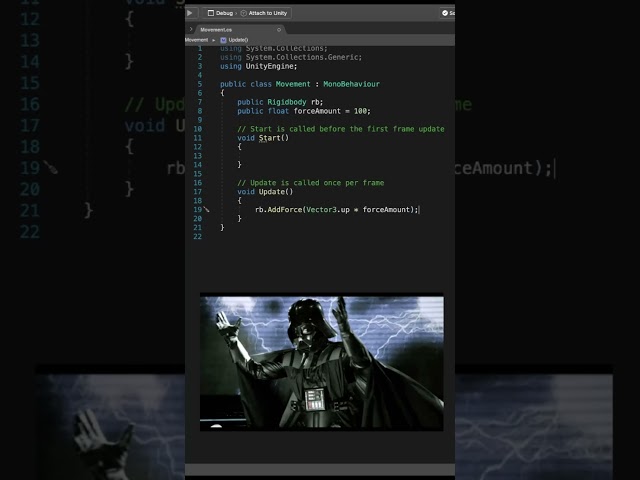The height and width of the screenshot is (480, 640).
Task: Select the Attach to Unity target
Action: coord(264,13)
